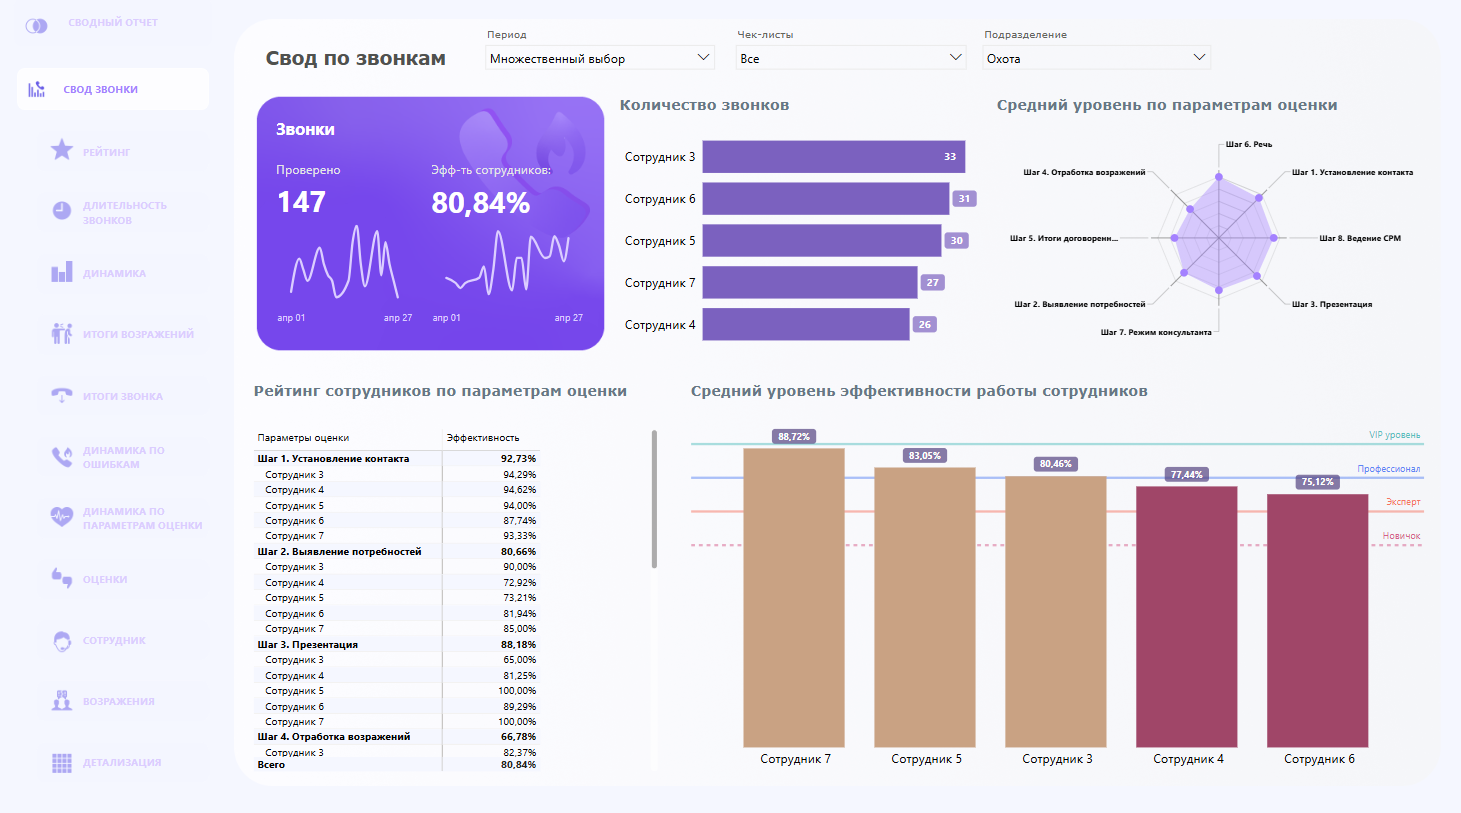Select the Шаг 2. Выявление потребностей row

[x=339, y=552]
